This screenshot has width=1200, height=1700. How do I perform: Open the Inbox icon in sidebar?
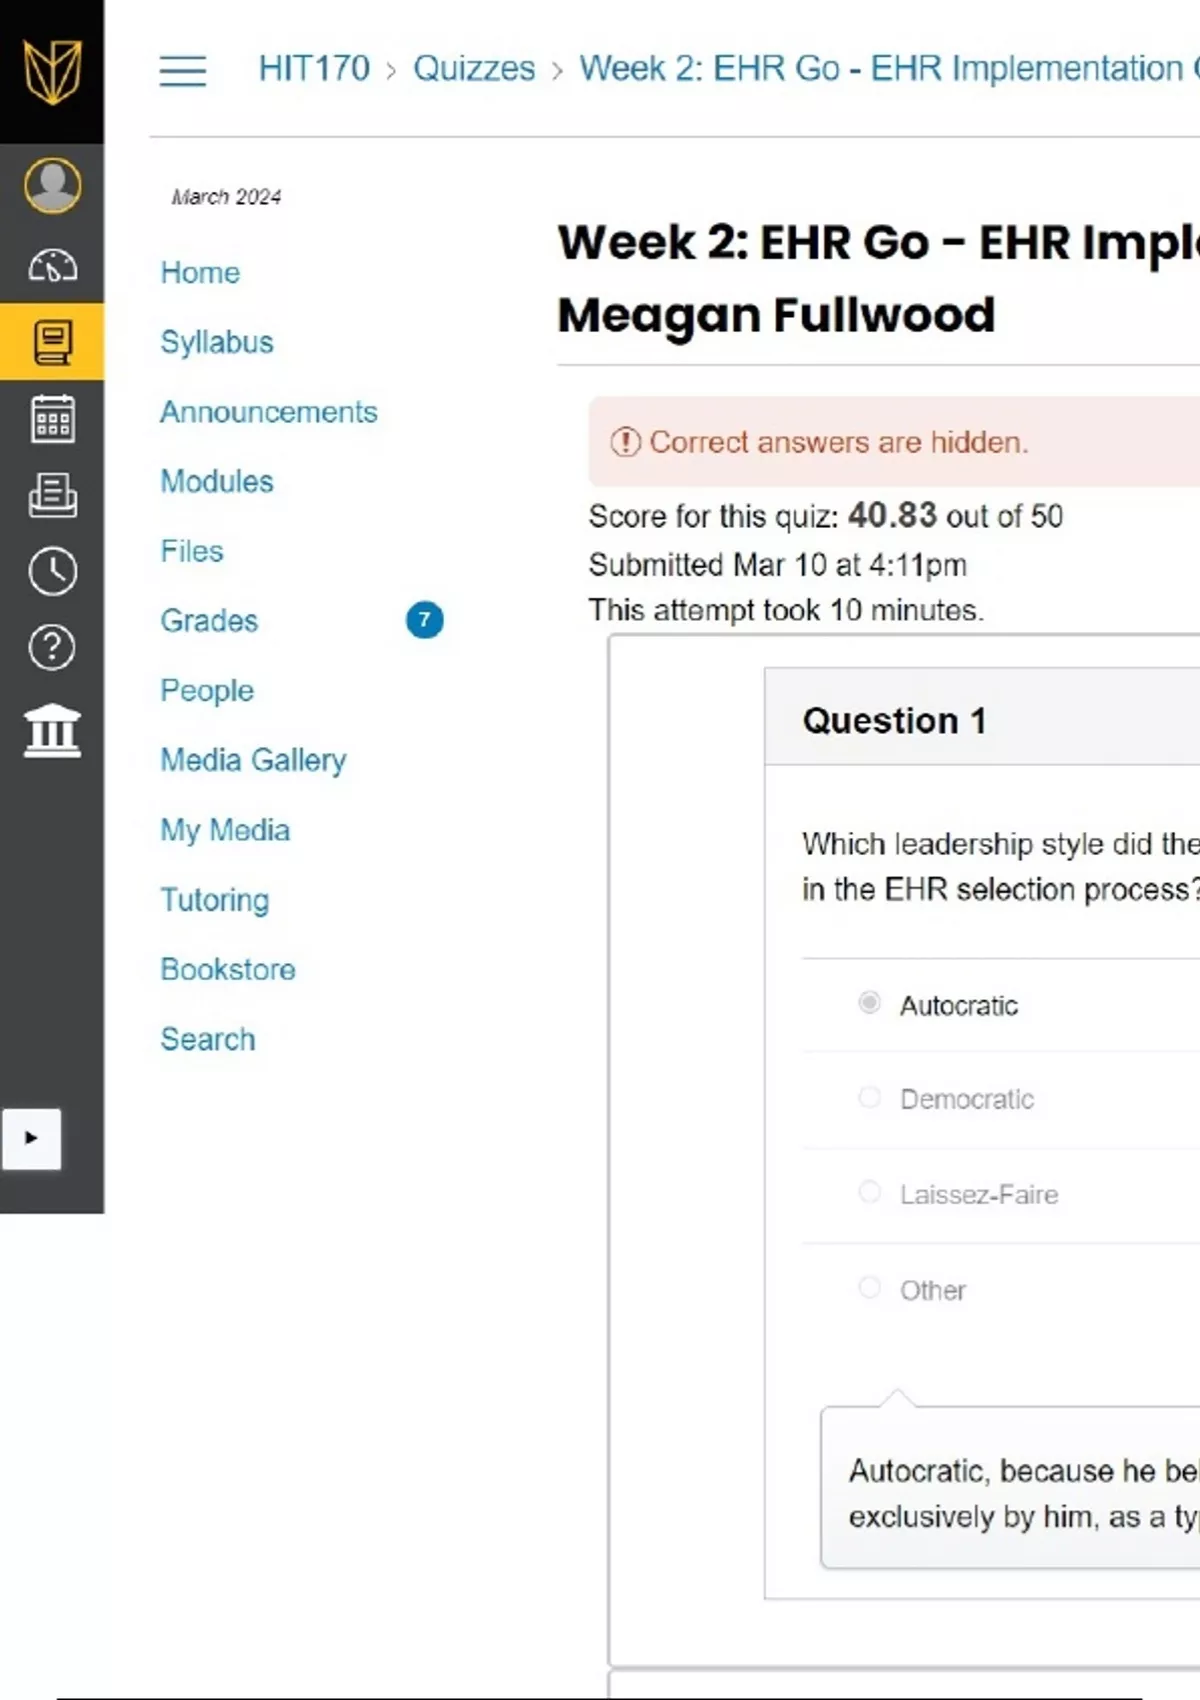click(52, 495)
